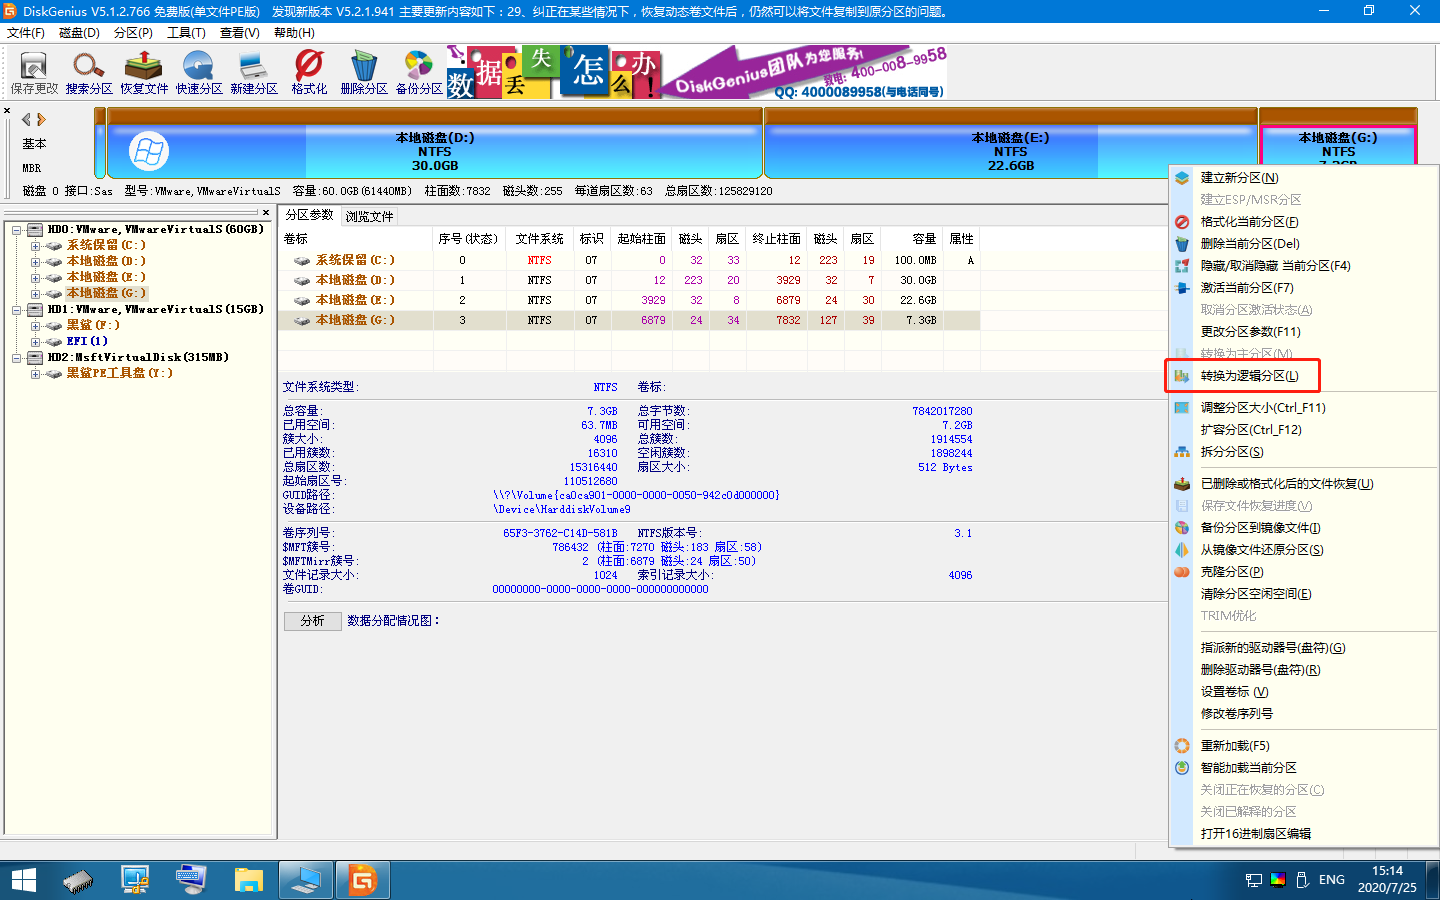
Task: Click the 分析 analyze button
Action: coord(312,621)
